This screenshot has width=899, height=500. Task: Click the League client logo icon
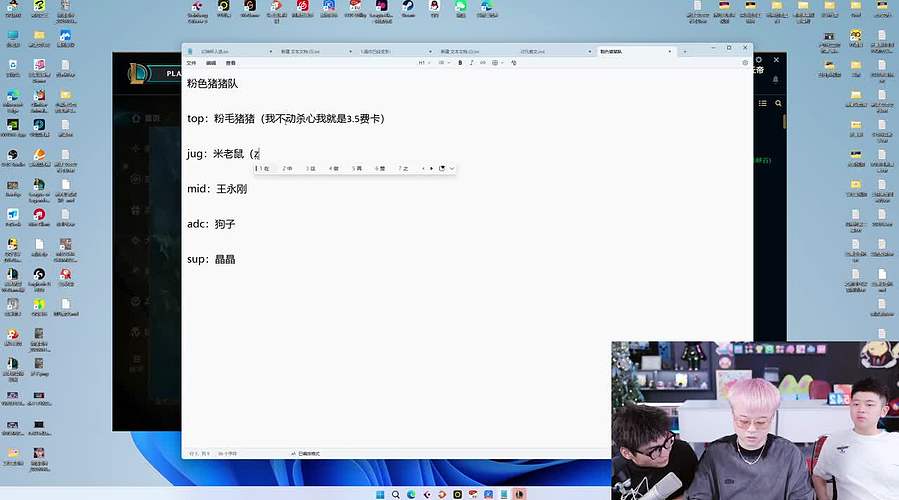tap(137, 73)
